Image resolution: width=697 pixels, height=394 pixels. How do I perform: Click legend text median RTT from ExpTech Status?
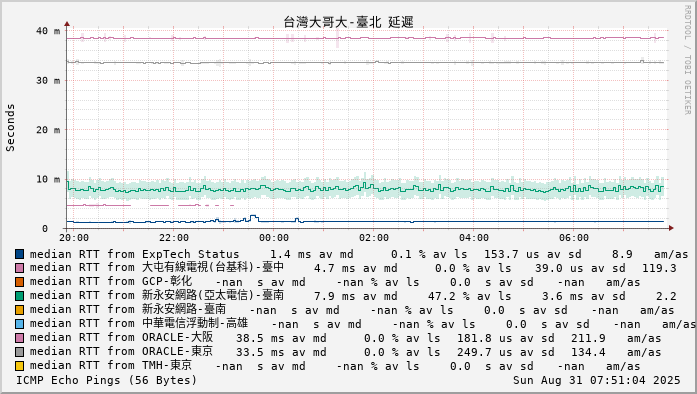[x=135, y=254]
